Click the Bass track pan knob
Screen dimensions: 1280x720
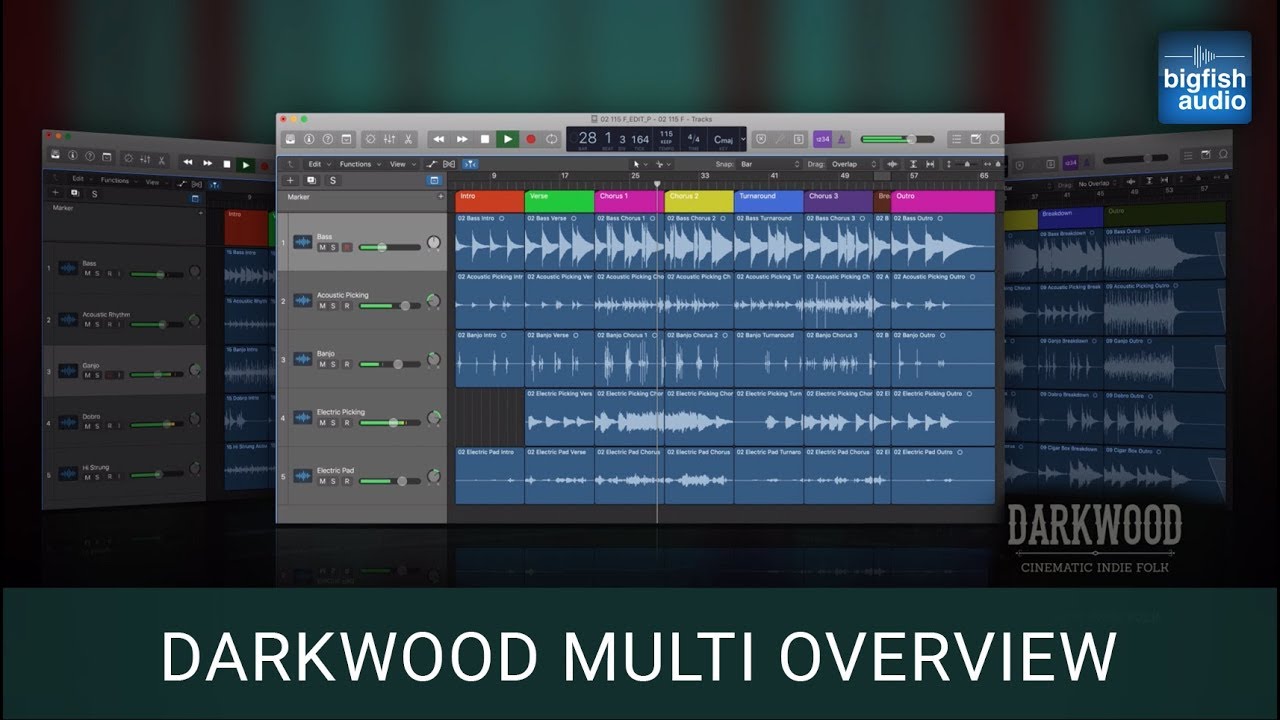click(x=433, y=243)
